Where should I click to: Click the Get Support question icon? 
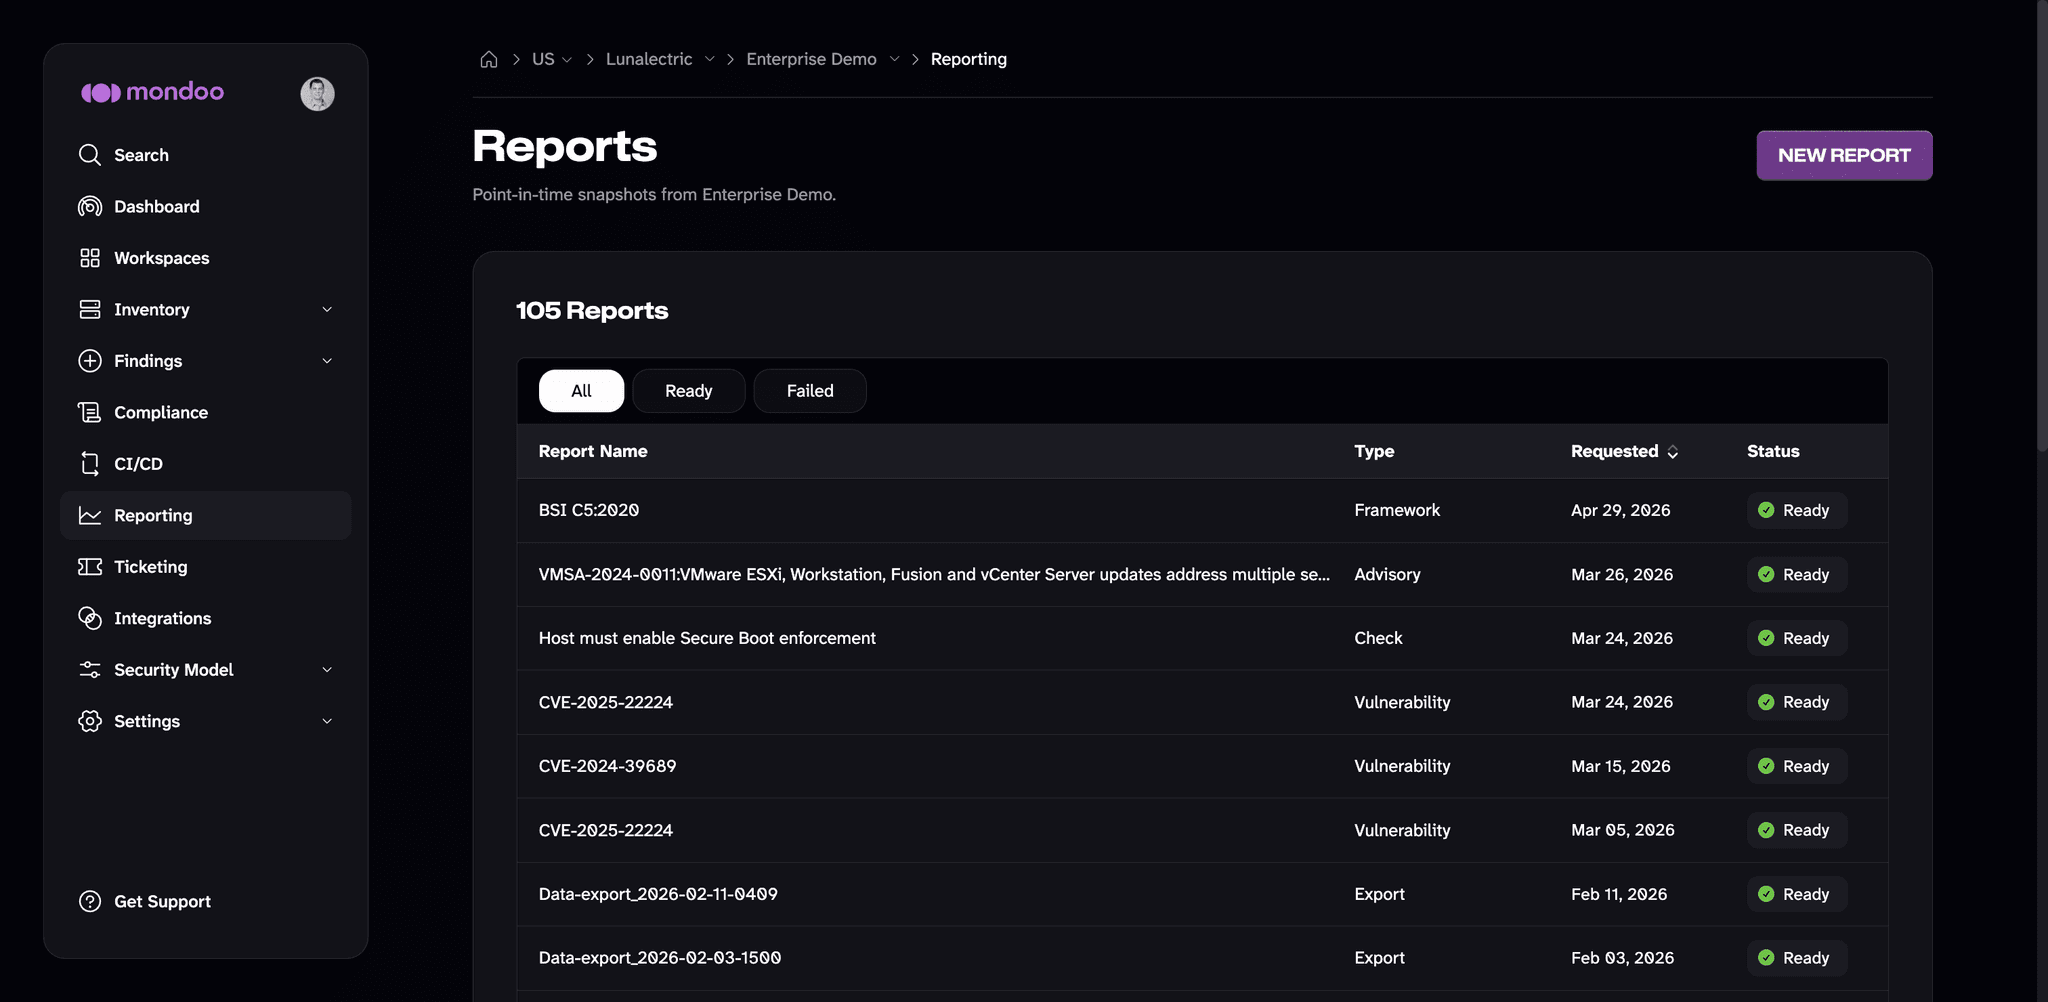click(90, 901)
